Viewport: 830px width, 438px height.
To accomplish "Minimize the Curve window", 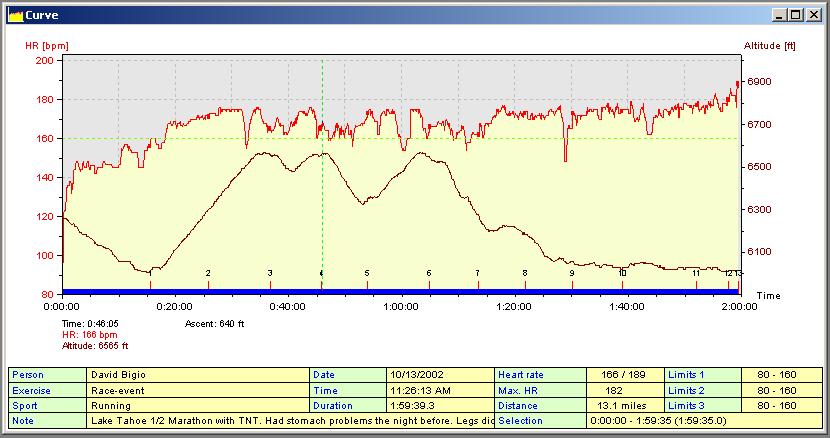I will (779, 15).
